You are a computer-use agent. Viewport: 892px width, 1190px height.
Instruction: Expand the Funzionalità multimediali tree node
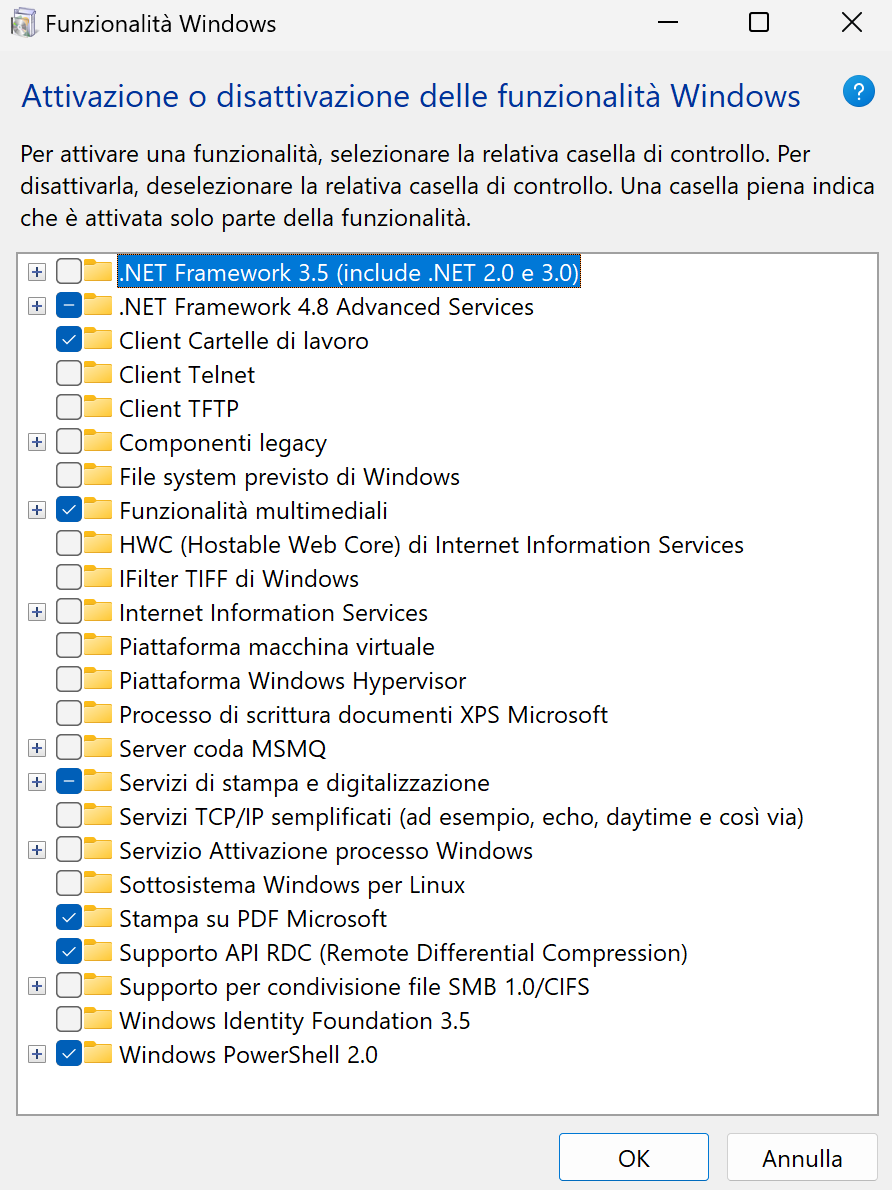pos(37,511)
